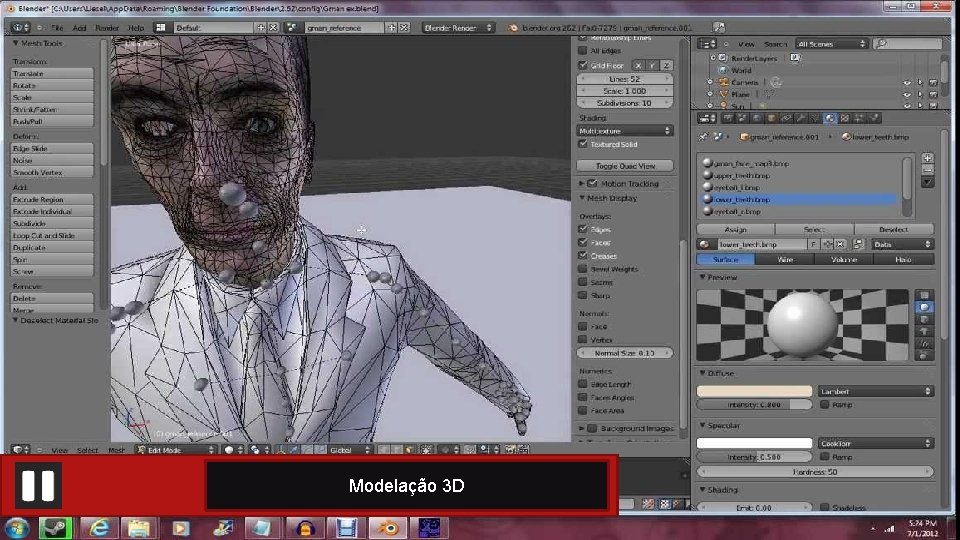Click the Camera object icon in outliner
The height and width of the screenshot is (540, 960).
(724, 82)
